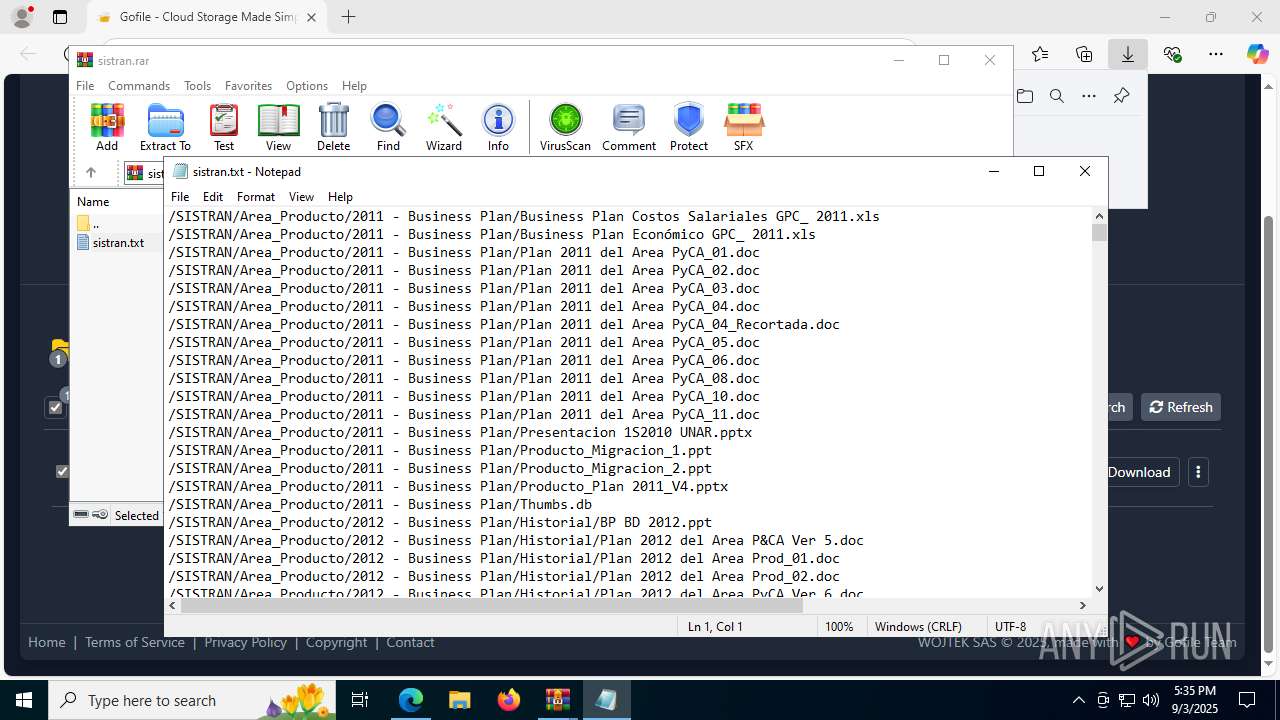The height and width of the screenshot is (720, 1280).
Task: Open Tab actions menu in Edge
Action: [x=60, y=17]
